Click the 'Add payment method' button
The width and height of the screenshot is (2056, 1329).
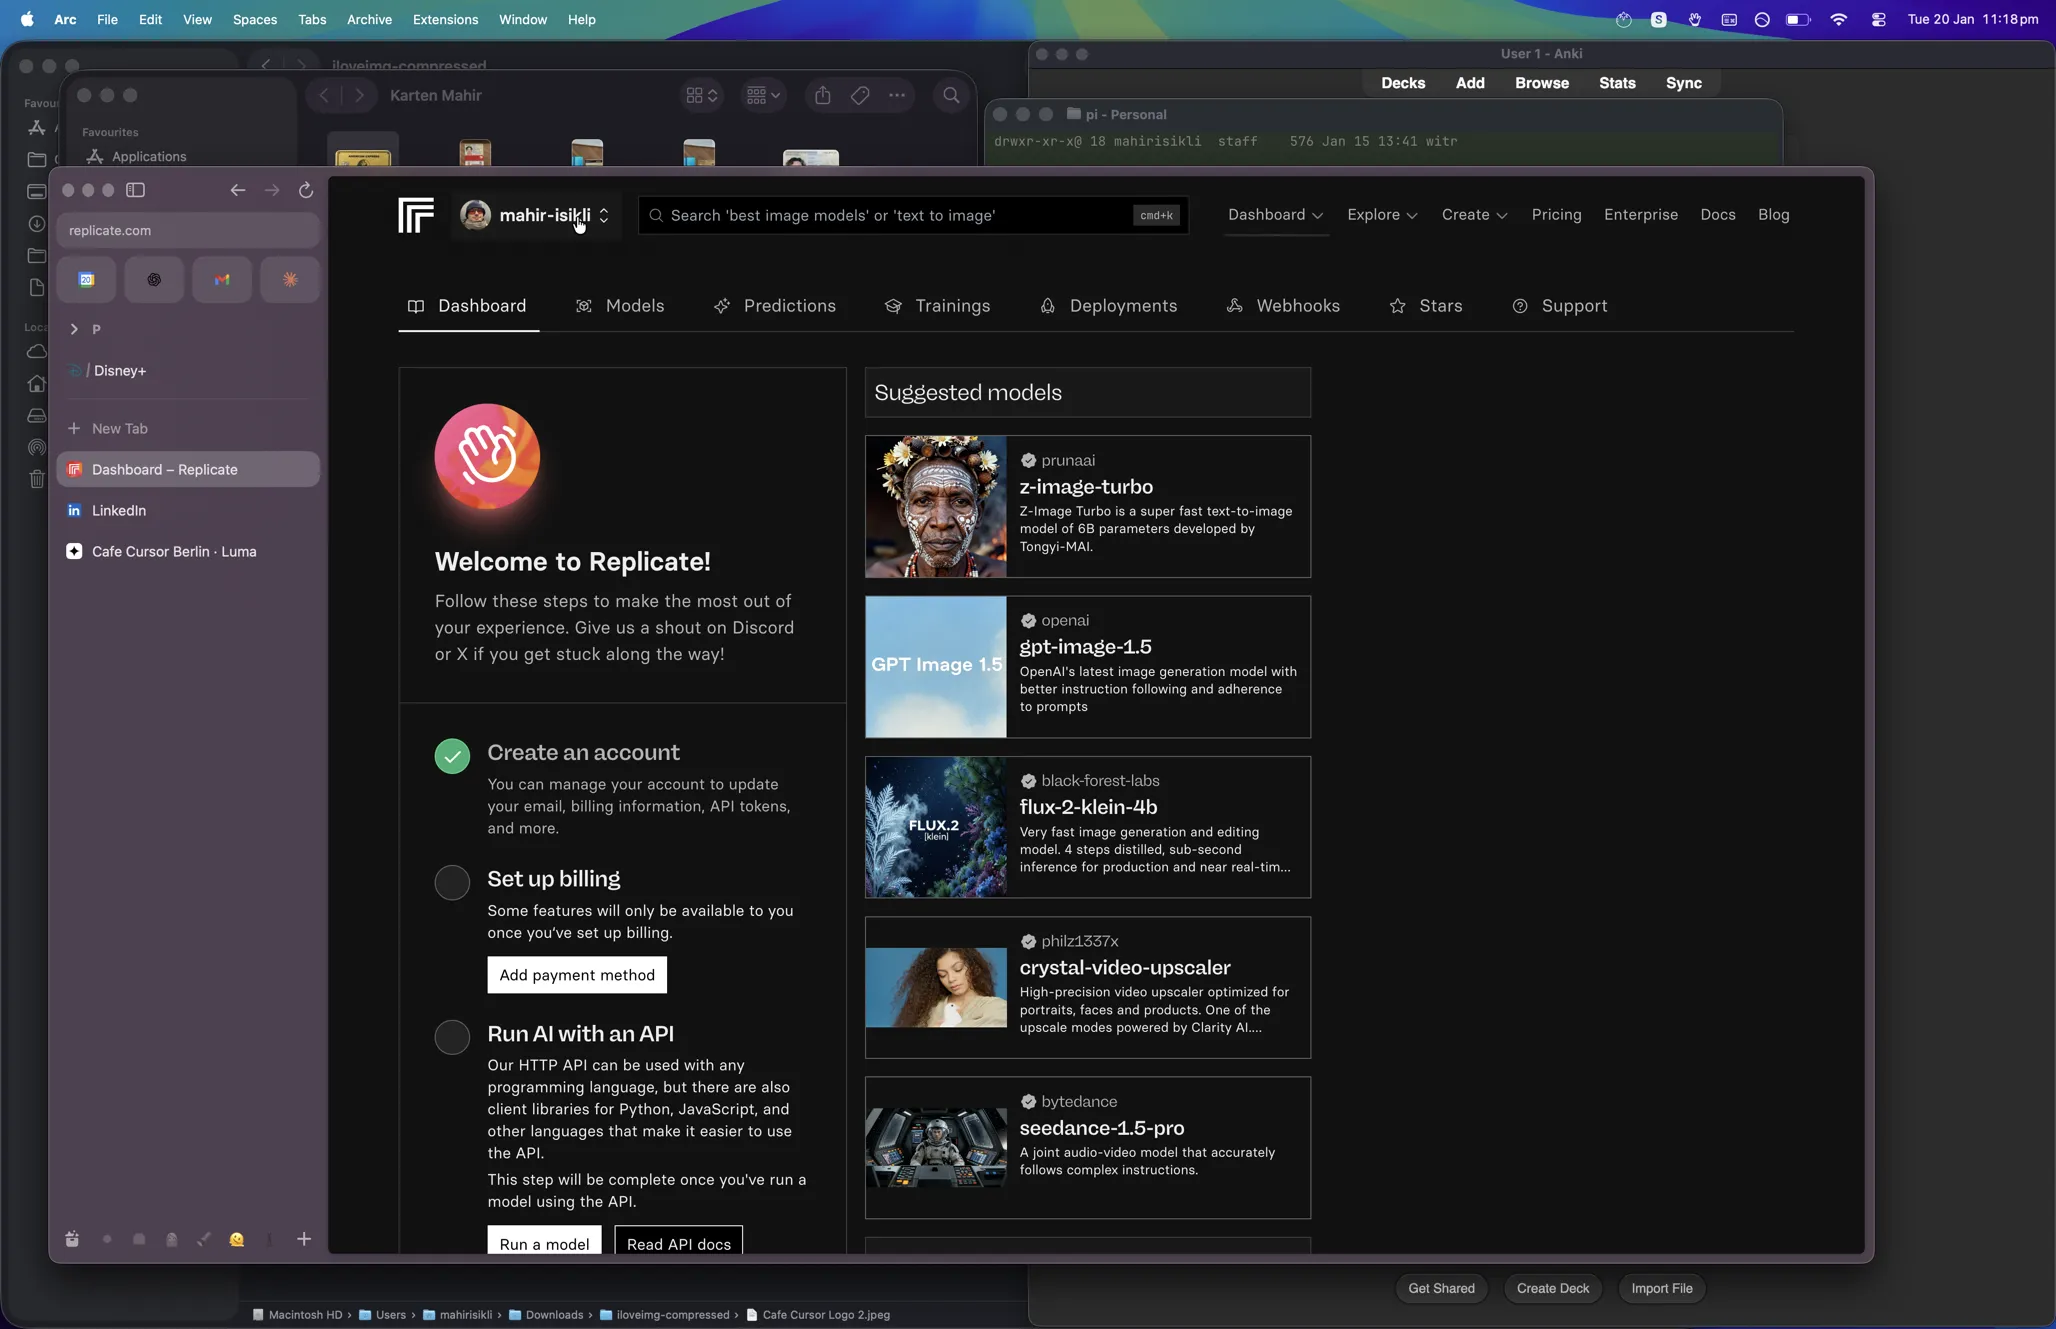(576, 974)
